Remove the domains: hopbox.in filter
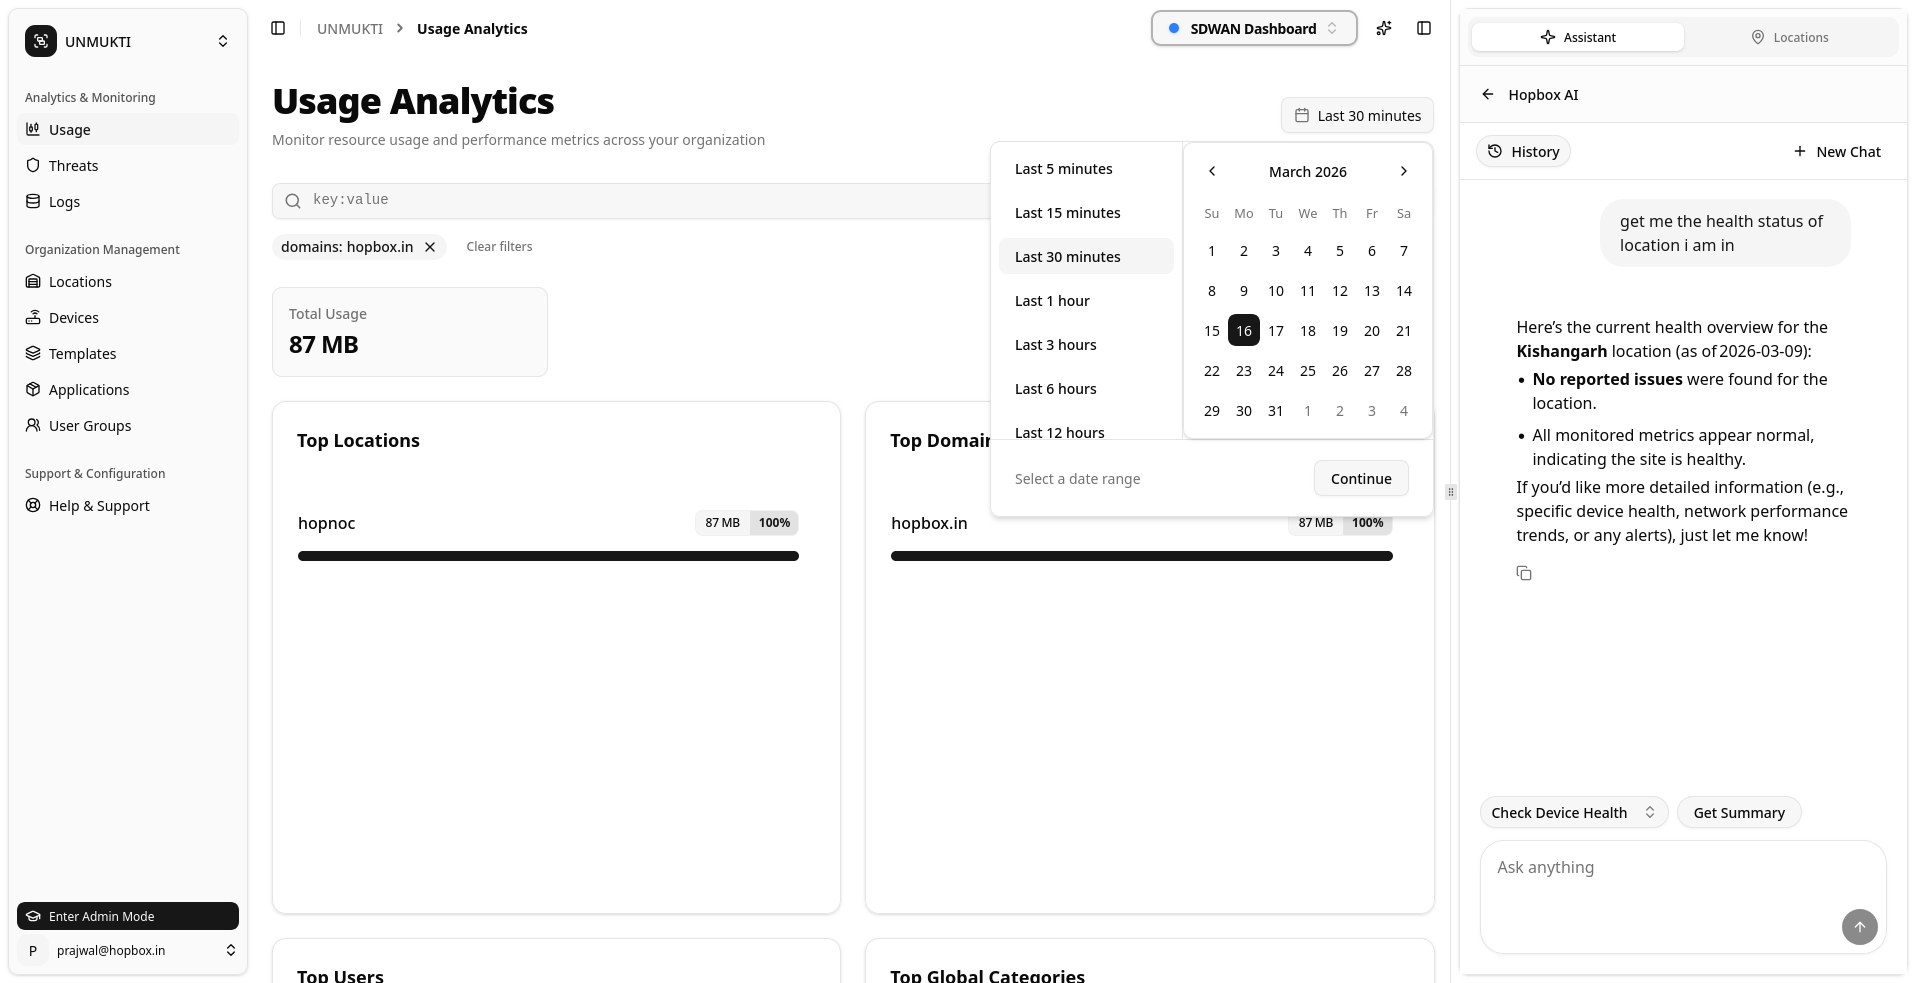 [430, 247]
